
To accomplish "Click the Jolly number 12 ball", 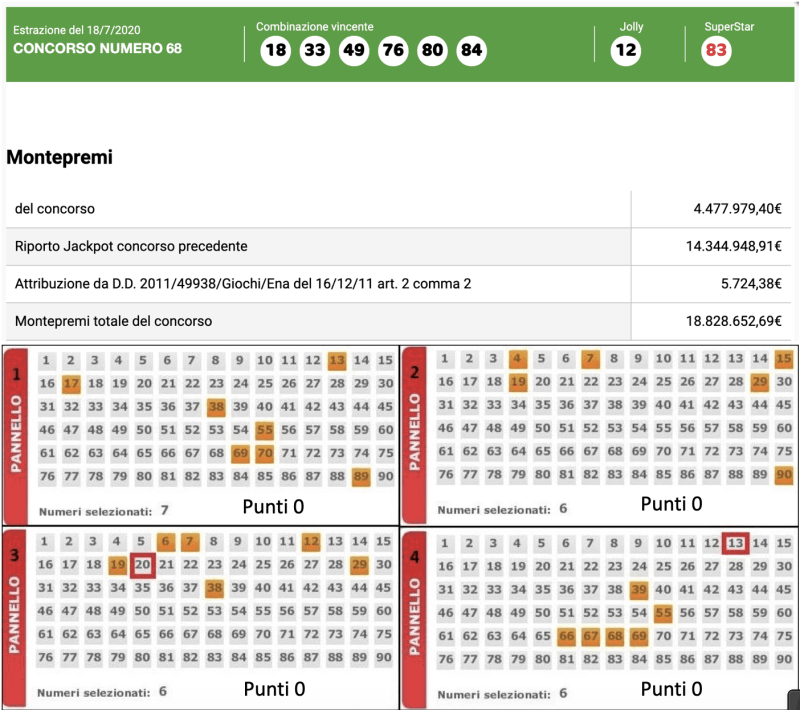I will coord(626,51).
